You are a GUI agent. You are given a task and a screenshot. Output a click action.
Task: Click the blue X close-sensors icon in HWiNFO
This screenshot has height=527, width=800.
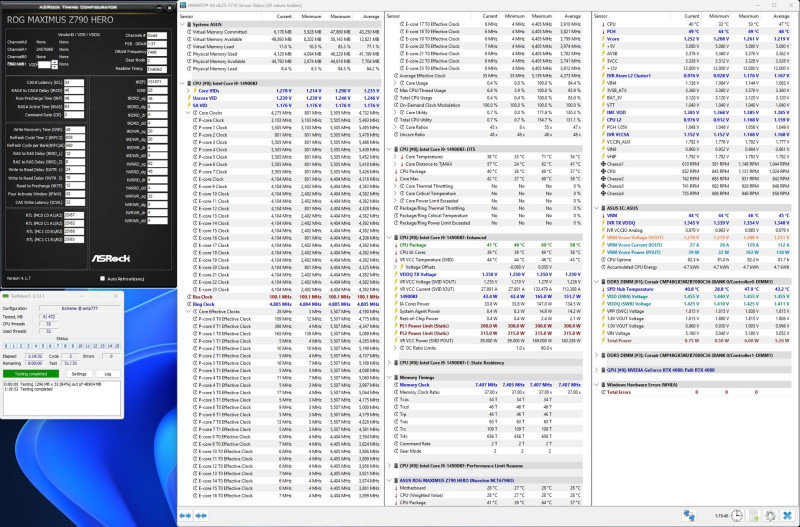click(788, 515)
